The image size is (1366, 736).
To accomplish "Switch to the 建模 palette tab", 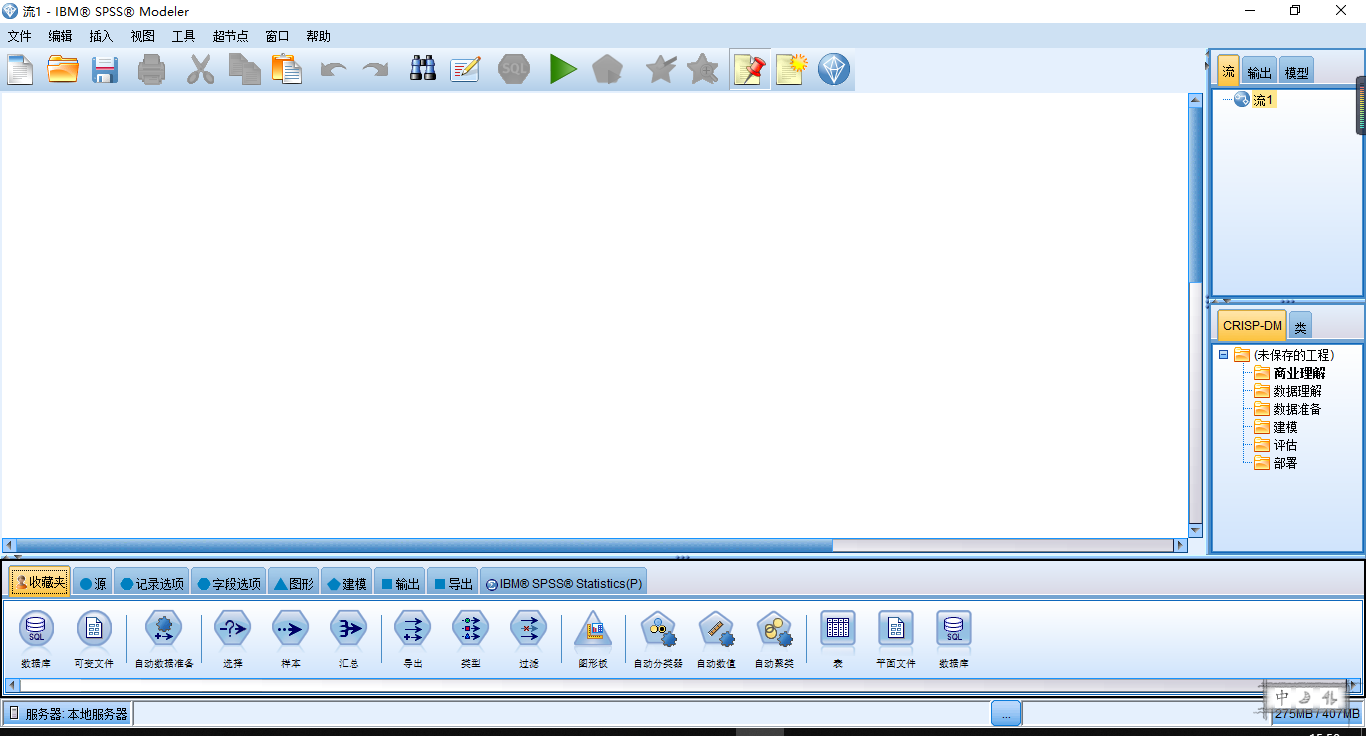I will 347,583.
